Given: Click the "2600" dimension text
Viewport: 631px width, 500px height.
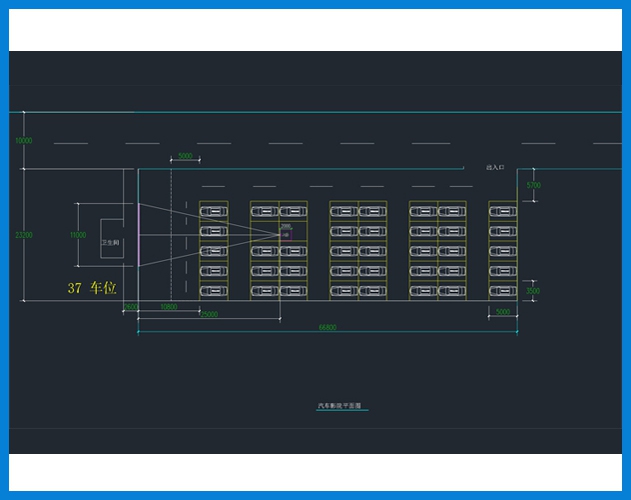Looking at the screenshot, I should (131, 307).
